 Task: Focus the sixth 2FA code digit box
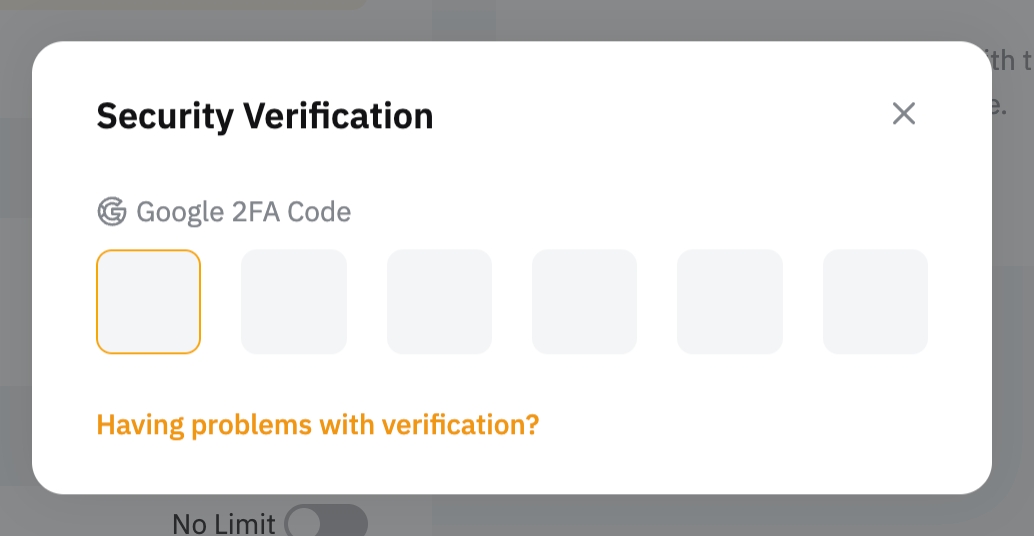click(x=875, y=302)
